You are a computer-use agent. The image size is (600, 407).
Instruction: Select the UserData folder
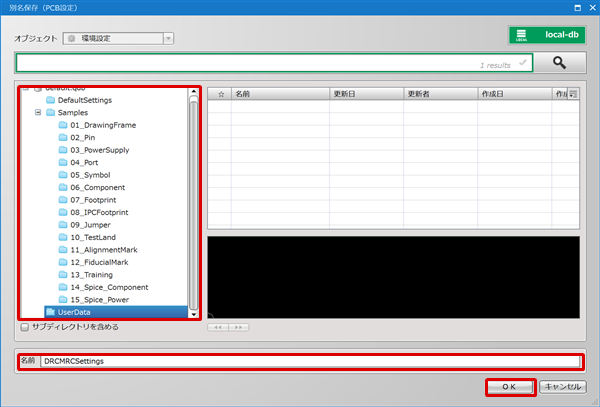tap(116, 312)
